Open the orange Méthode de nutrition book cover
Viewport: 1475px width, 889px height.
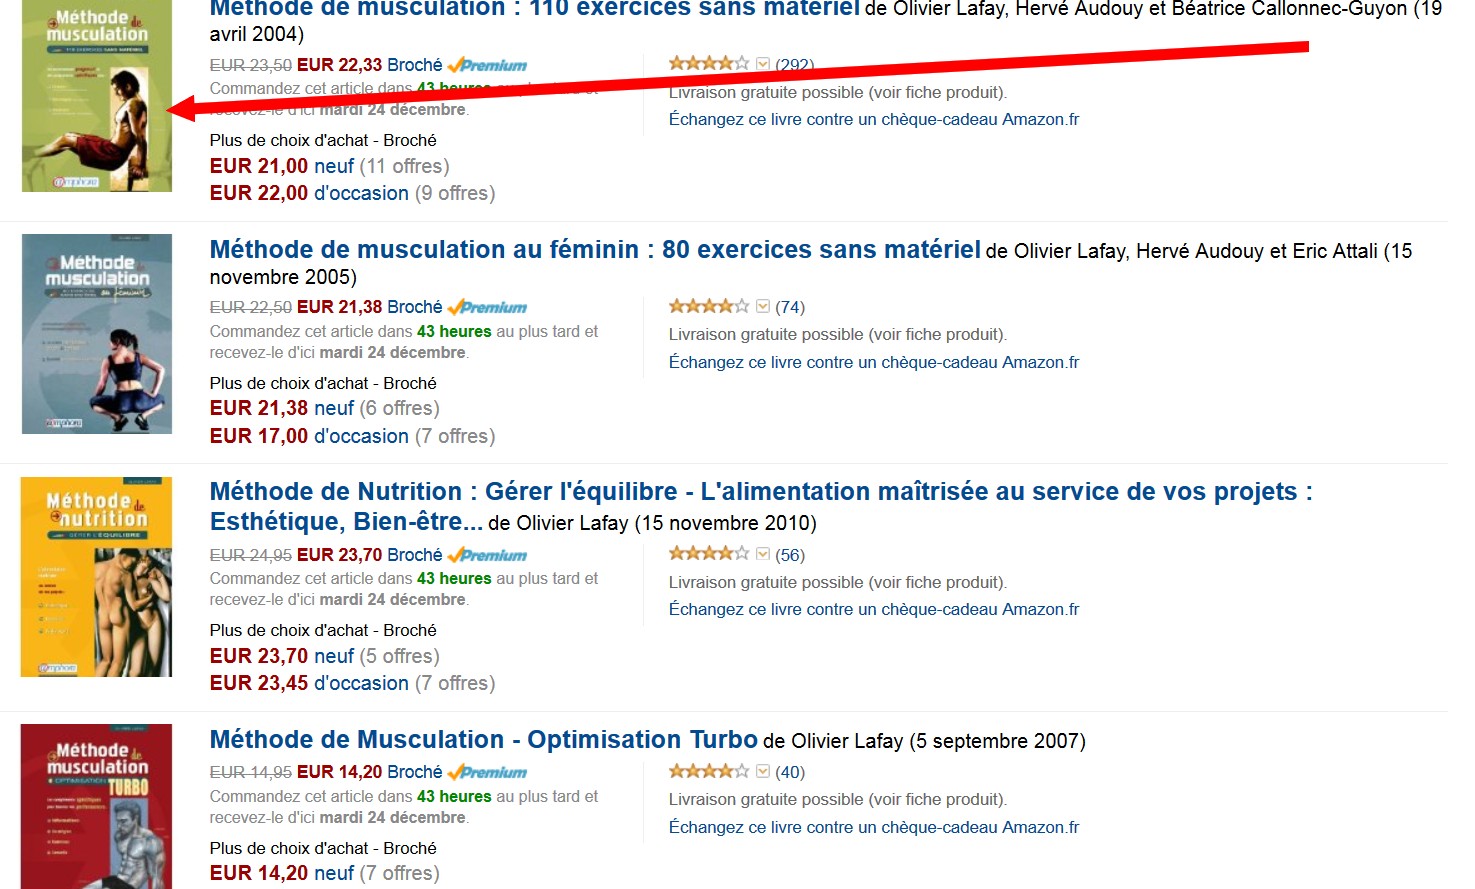(x=97, y=577)
